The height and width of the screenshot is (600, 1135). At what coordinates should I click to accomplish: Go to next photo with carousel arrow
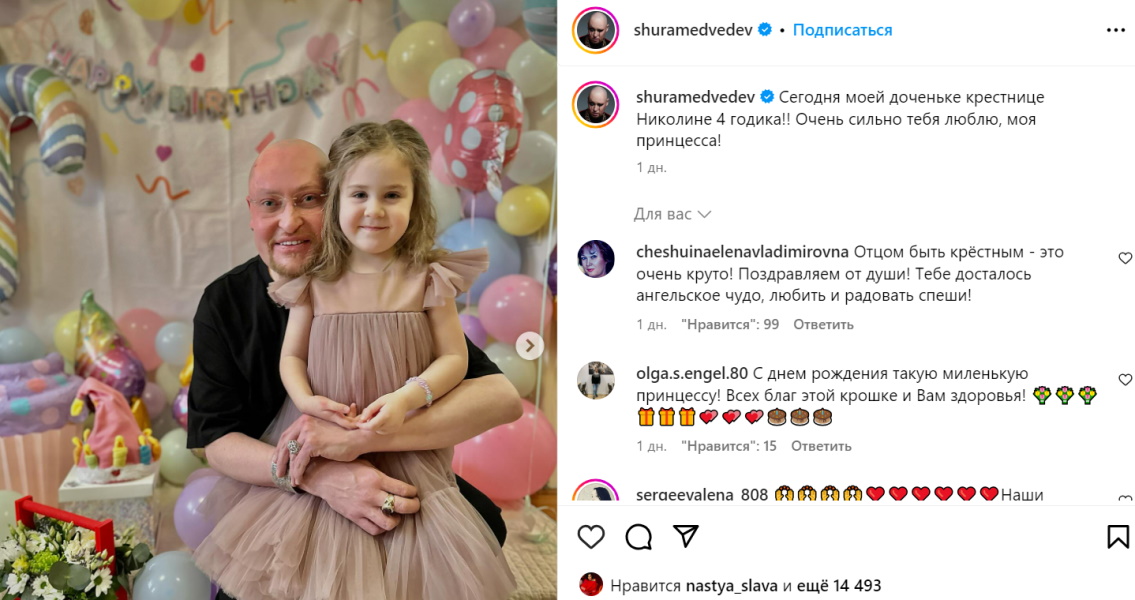529,346
